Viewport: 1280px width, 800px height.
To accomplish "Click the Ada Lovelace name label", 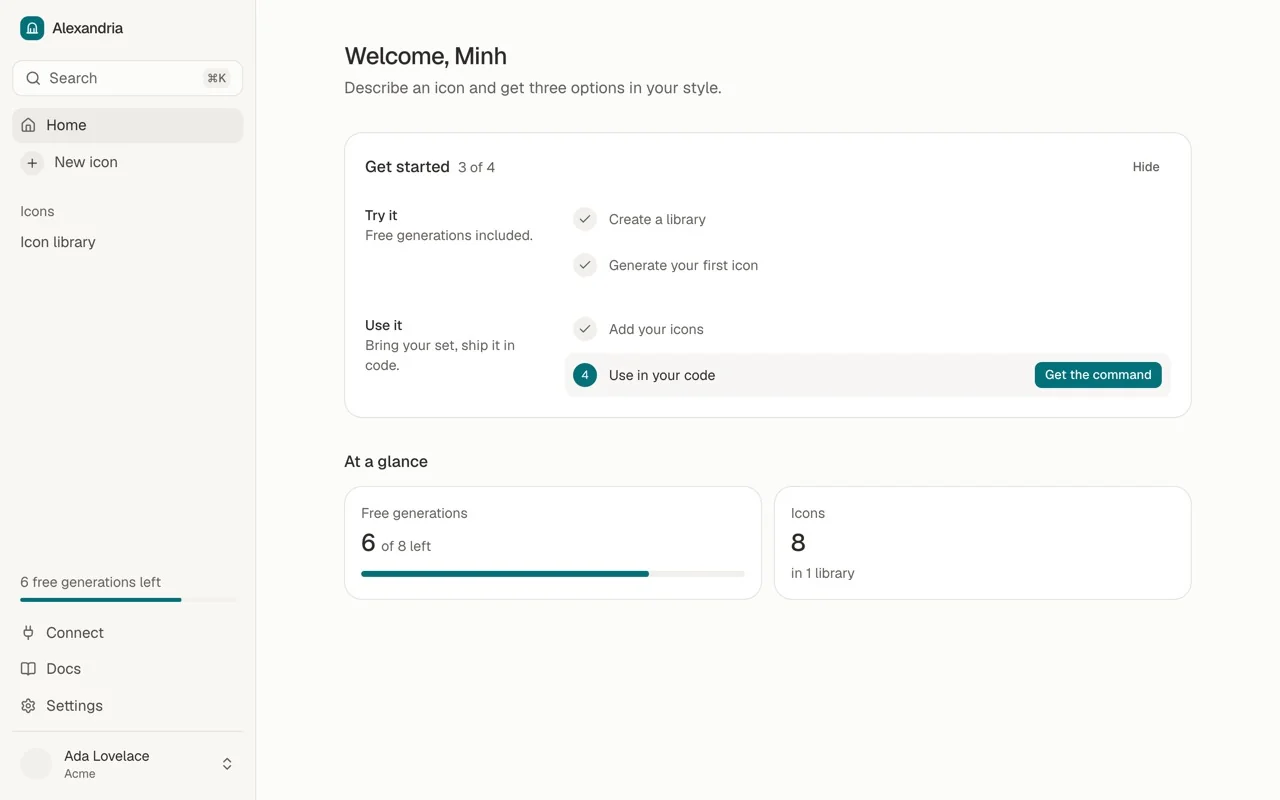I will click(x=107, y=756).
